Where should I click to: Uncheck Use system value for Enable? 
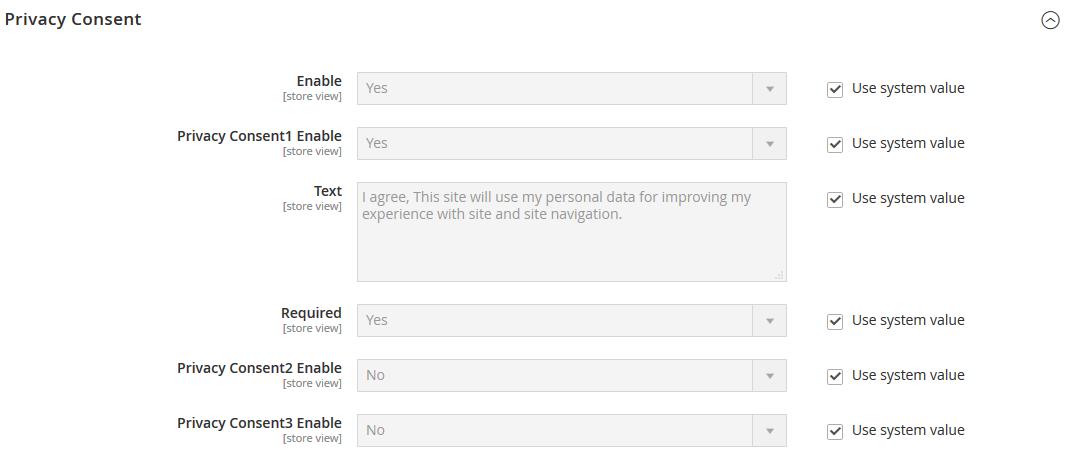tap(835, 89)
